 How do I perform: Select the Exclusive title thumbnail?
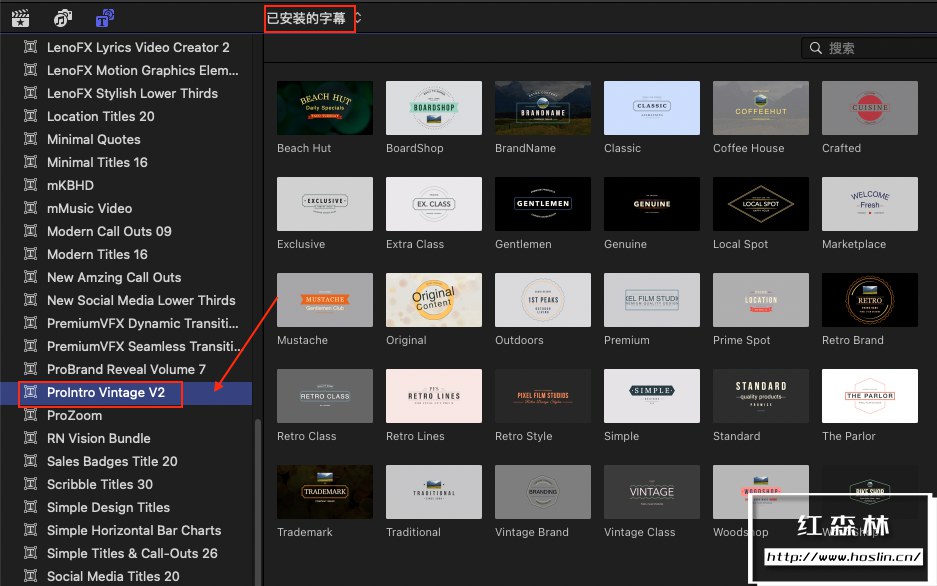tap(325, 204)
